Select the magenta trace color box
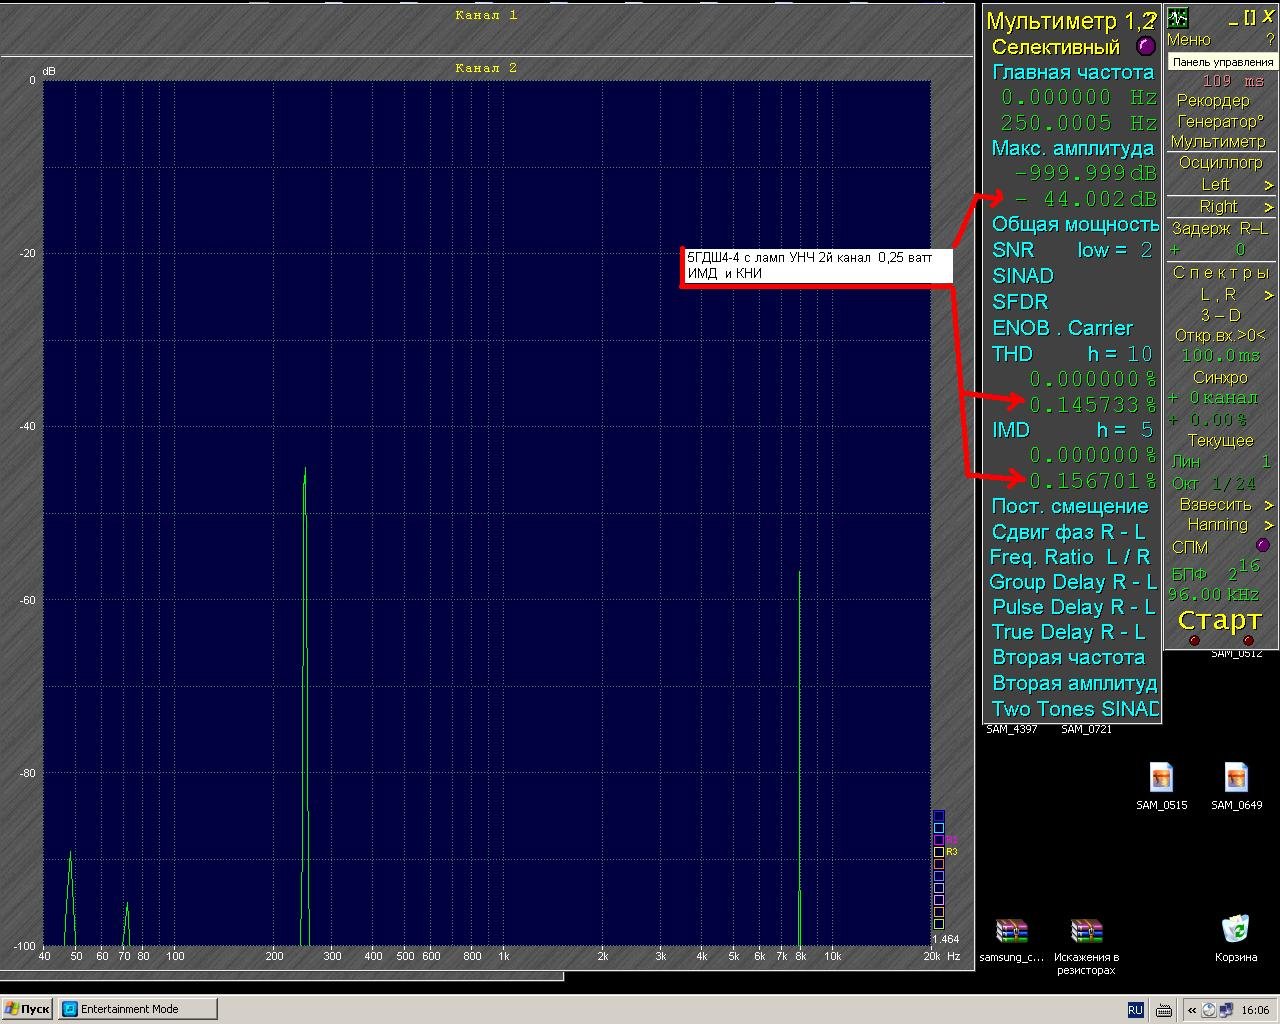 (939, 840)
